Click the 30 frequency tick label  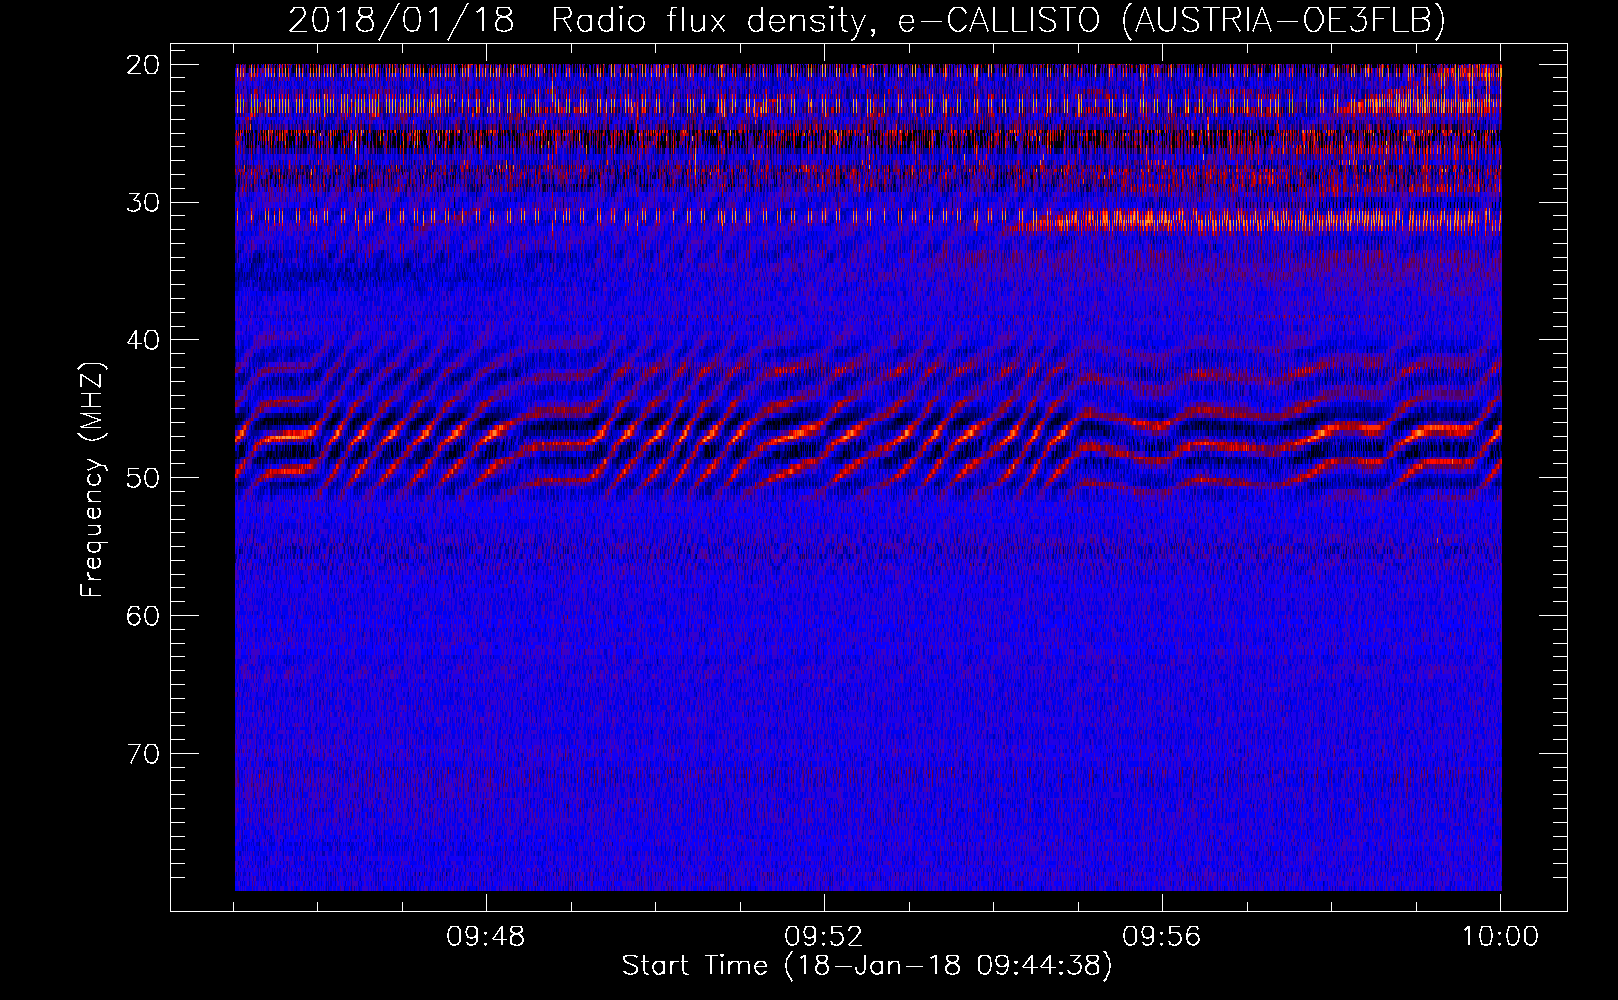pos(144,203)
